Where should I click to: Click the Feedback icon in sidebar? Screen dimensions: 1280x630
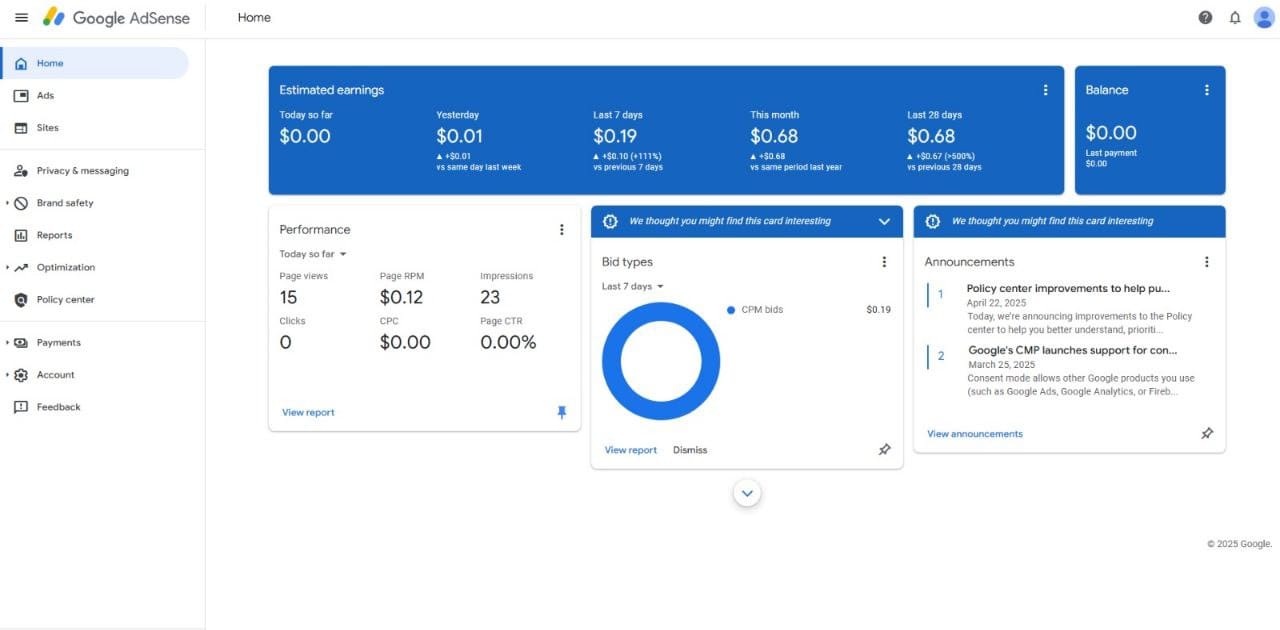tap(21, 407)
